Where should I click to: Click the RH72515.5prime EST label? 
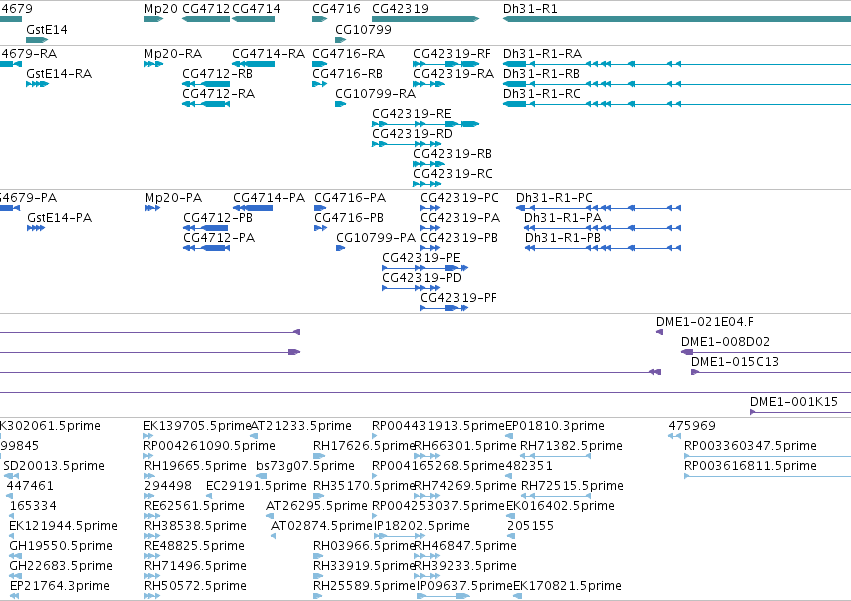572,486
